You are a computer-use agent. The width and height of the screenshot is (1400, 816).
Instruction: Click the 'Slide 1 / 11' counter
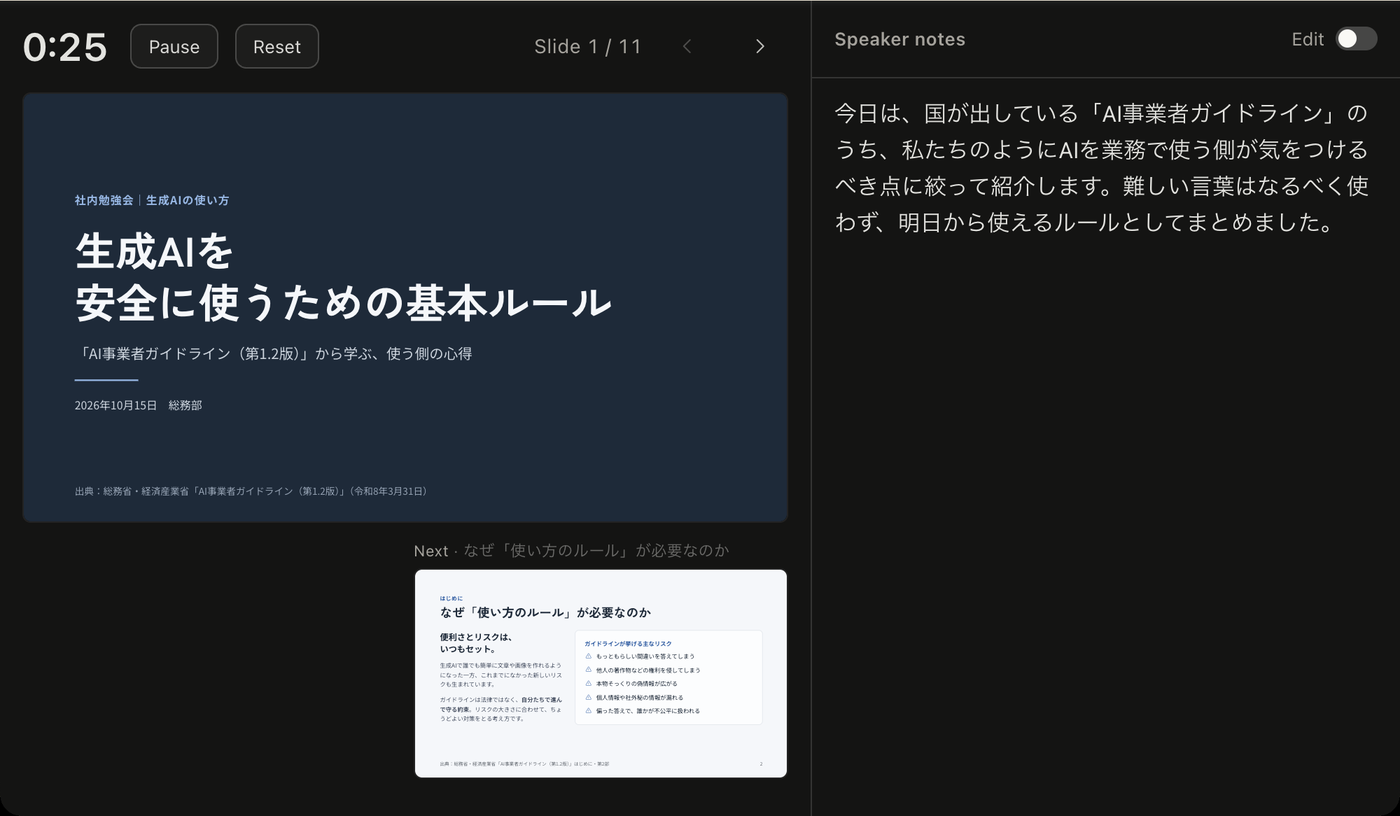click(588, 46)
